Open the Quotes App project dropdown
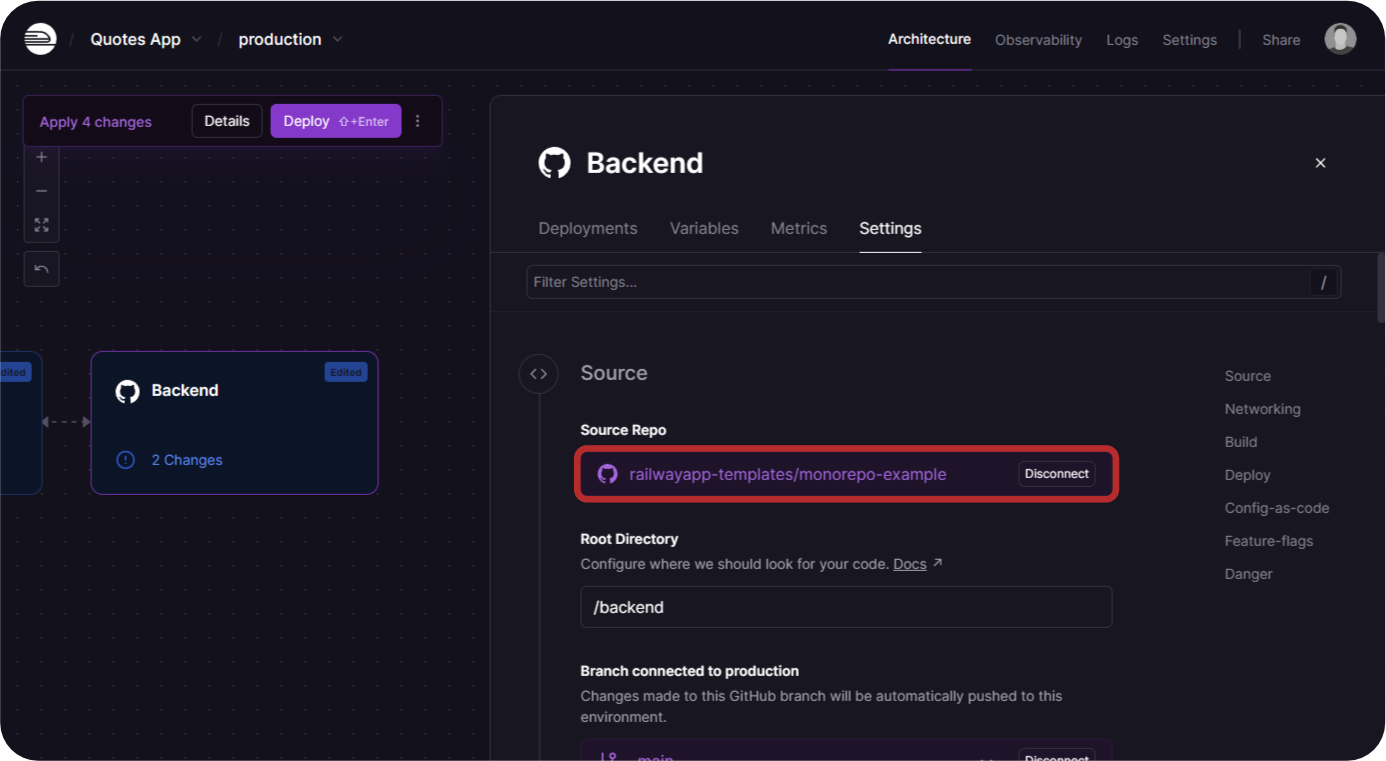This screenshot has height=761, width=1386. (146, 39)
